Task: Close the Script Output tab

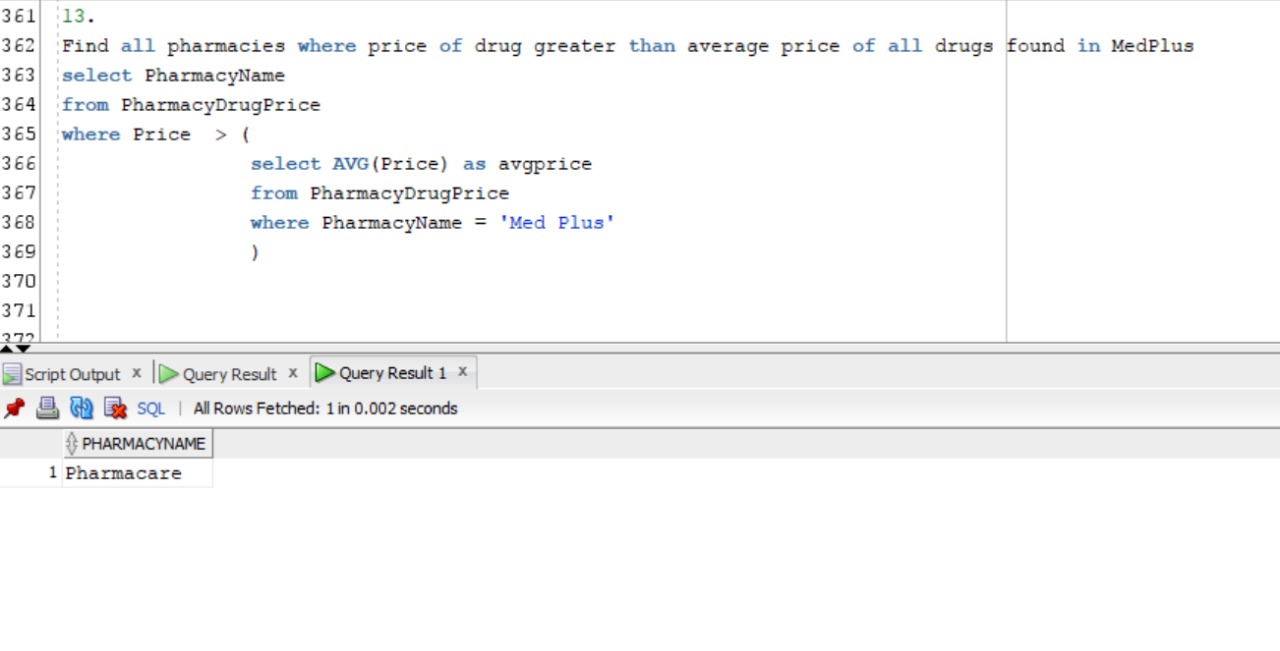Action: [x=136, y=373]
